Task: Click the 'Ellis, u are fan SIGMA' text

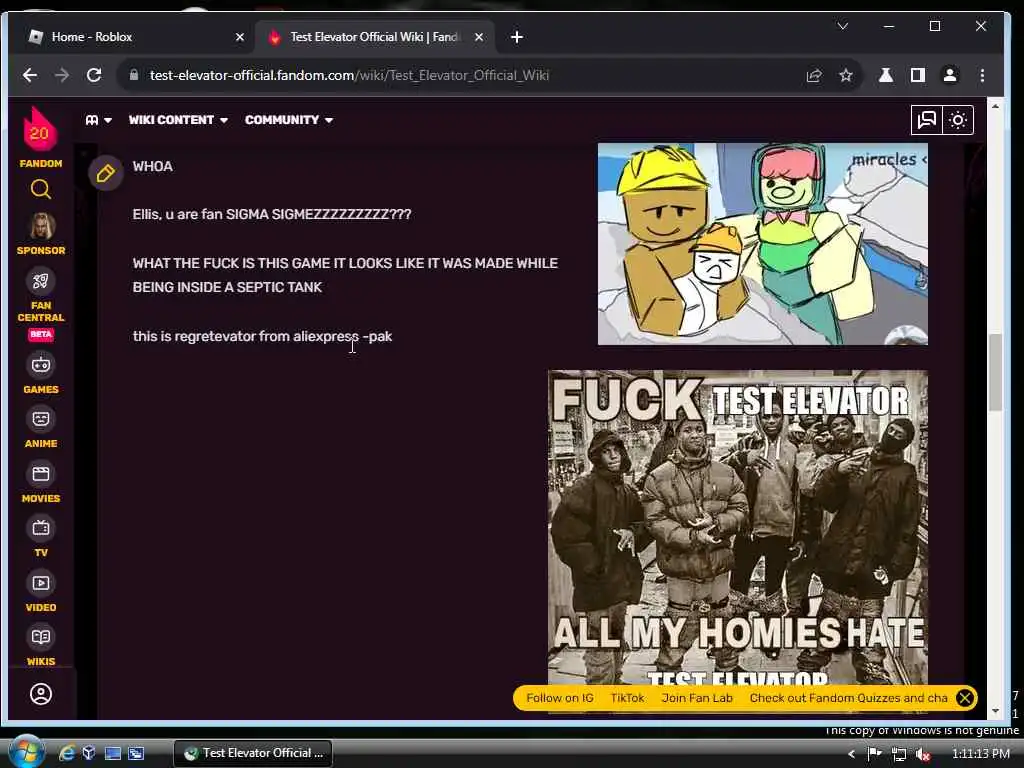Action: coord(272,214)
